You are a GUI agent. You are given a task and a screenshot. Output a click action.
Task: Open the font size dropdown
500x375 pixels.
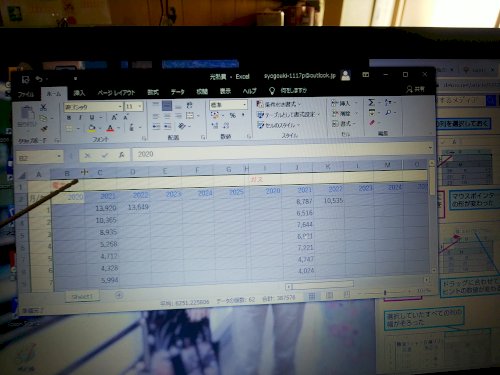pos(140,106)
